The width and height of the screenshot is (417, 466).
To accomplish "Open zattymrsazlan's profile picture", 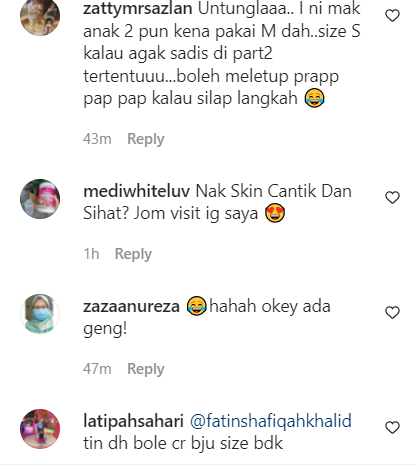I will pos(40,16).
